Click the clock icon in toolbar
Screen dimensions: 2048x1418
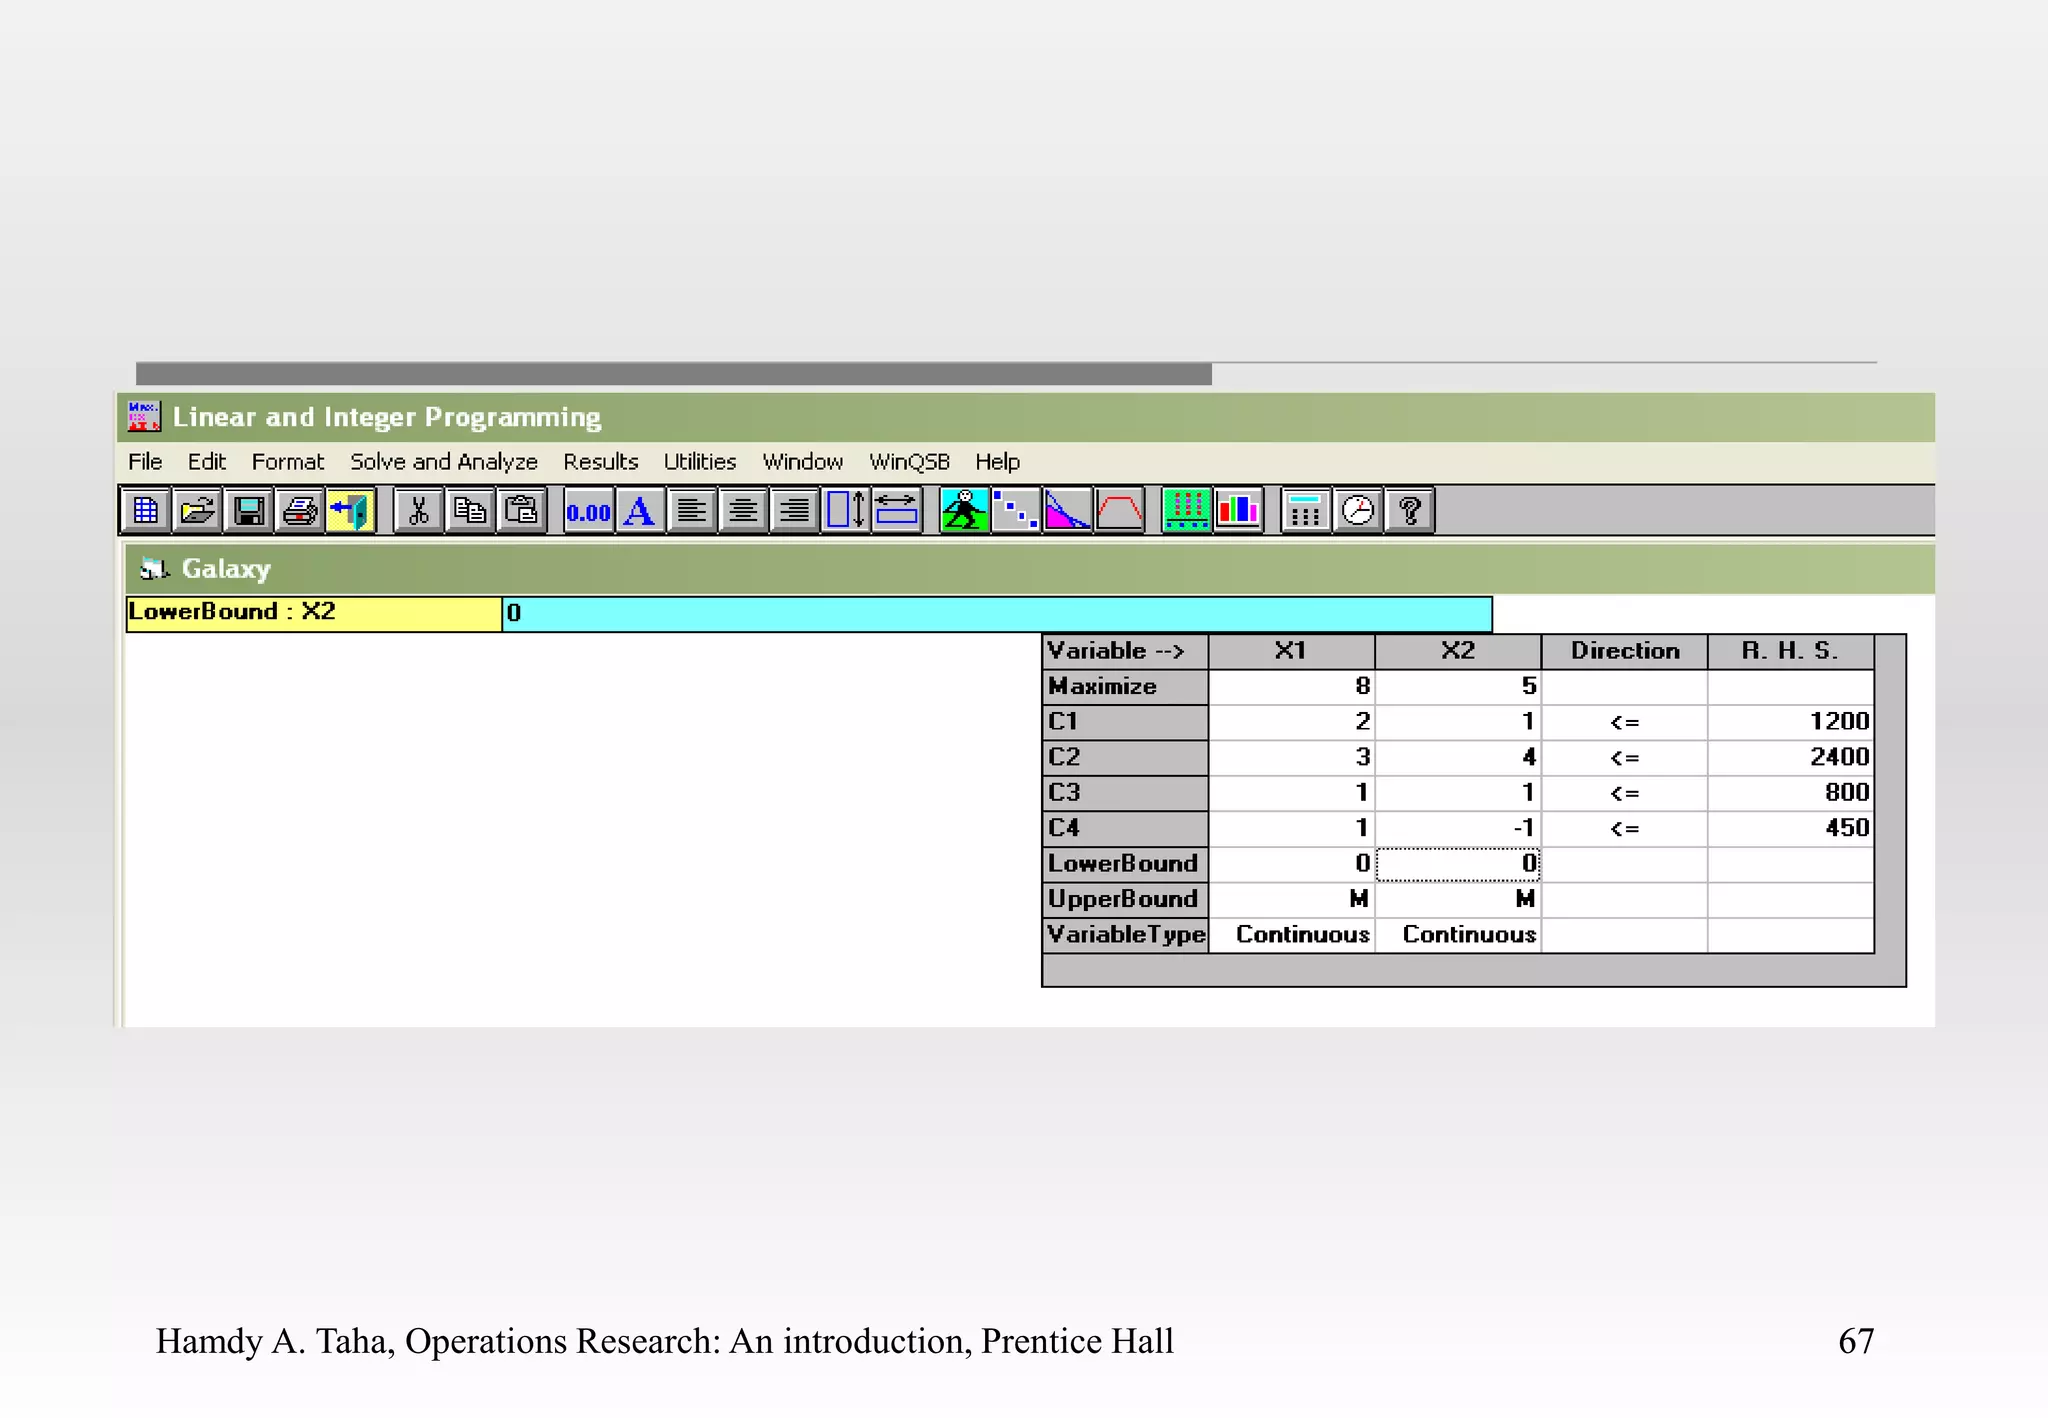pos(1357,511)
